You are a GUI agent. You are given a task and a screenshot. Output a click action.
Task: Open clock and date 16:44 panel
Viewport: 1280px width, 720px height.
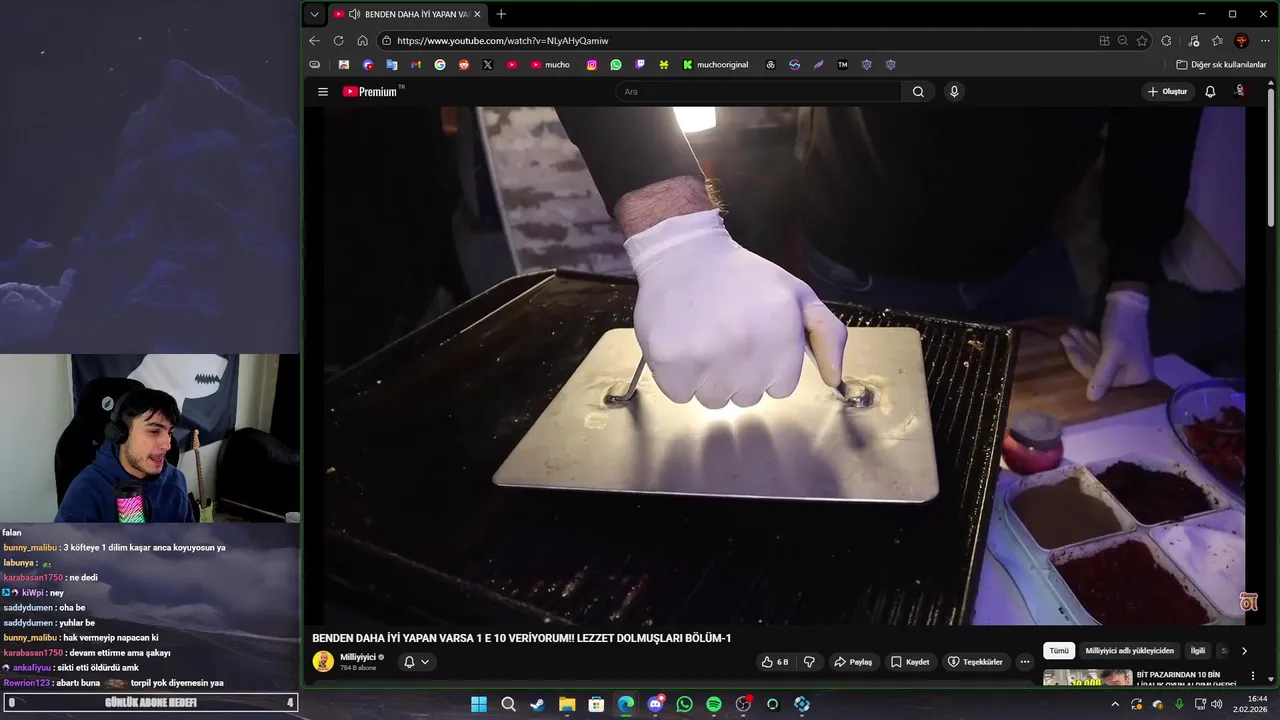click(x=1250, y=704)
